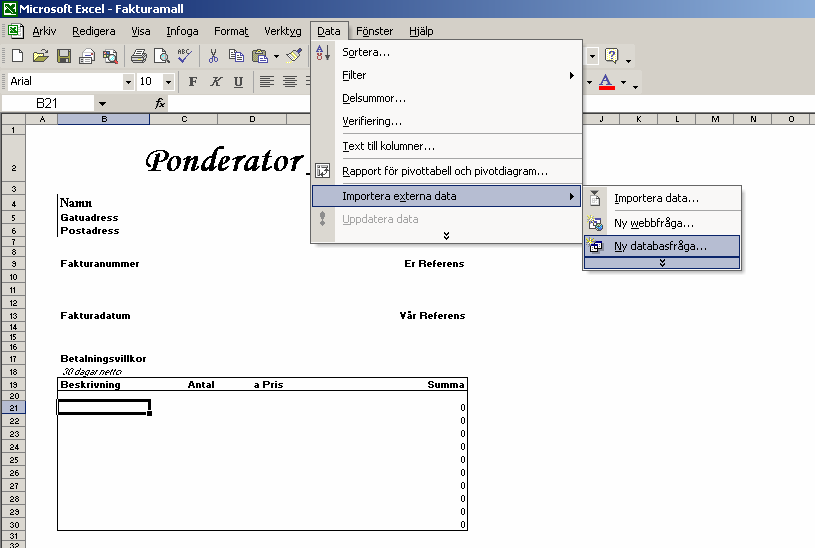This screenshot has height=548, width=815.
Task: Click the Open folder icon
Action: point(41,56)
